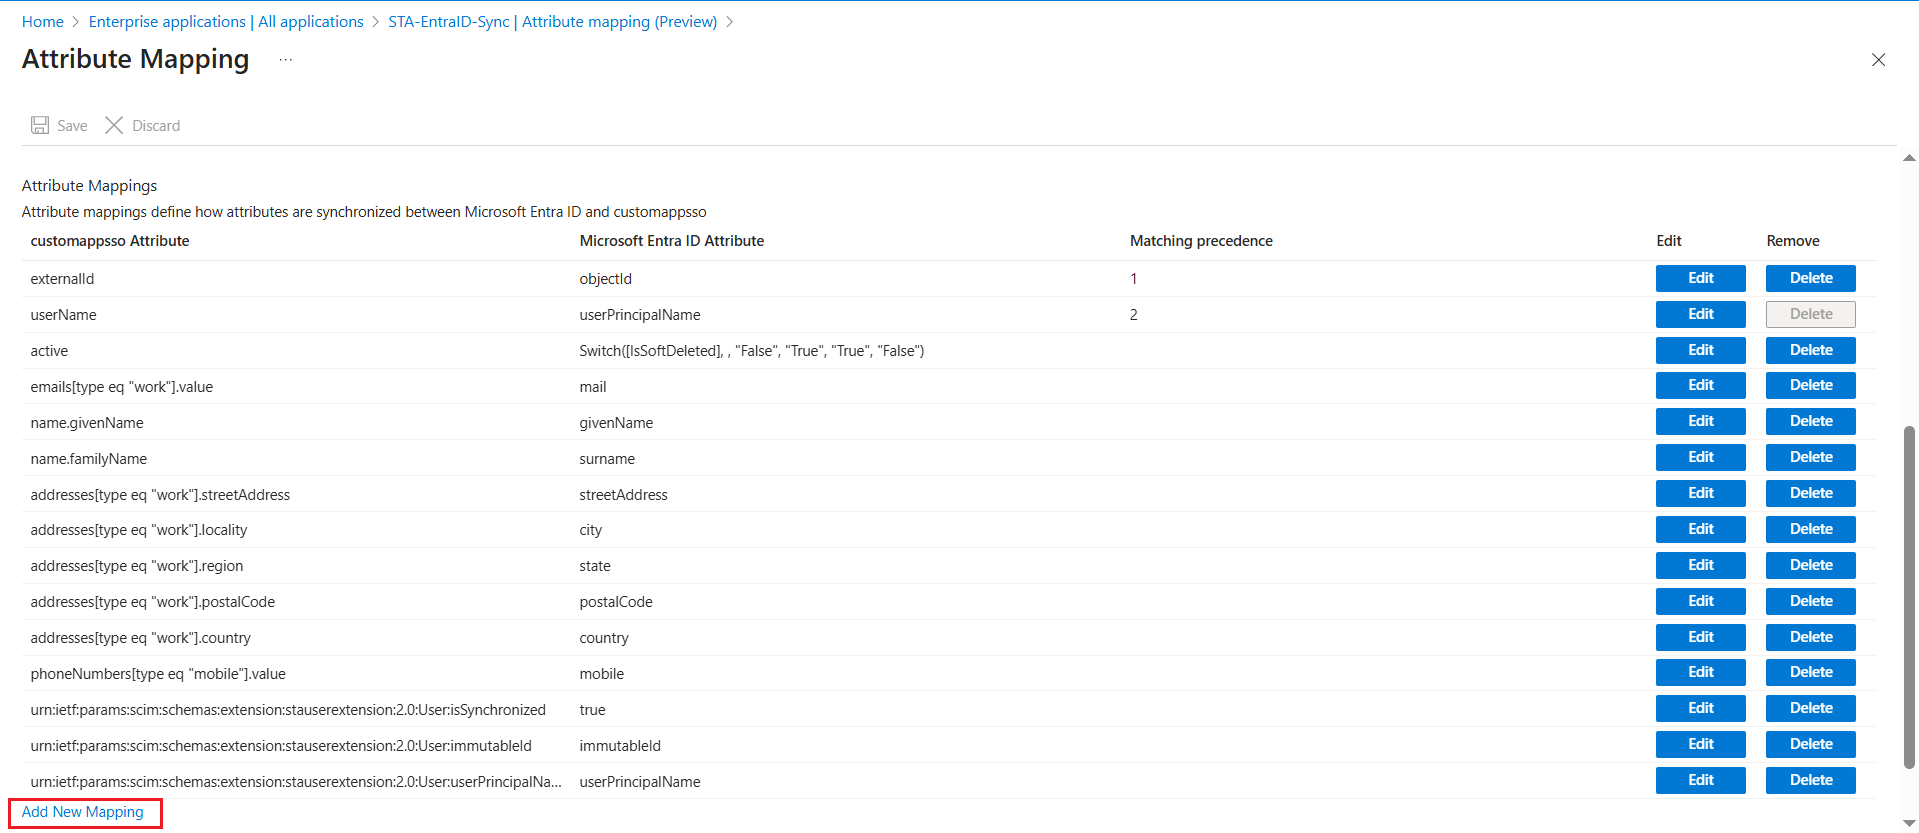Edit the externalId mapping

(1700, 278)
